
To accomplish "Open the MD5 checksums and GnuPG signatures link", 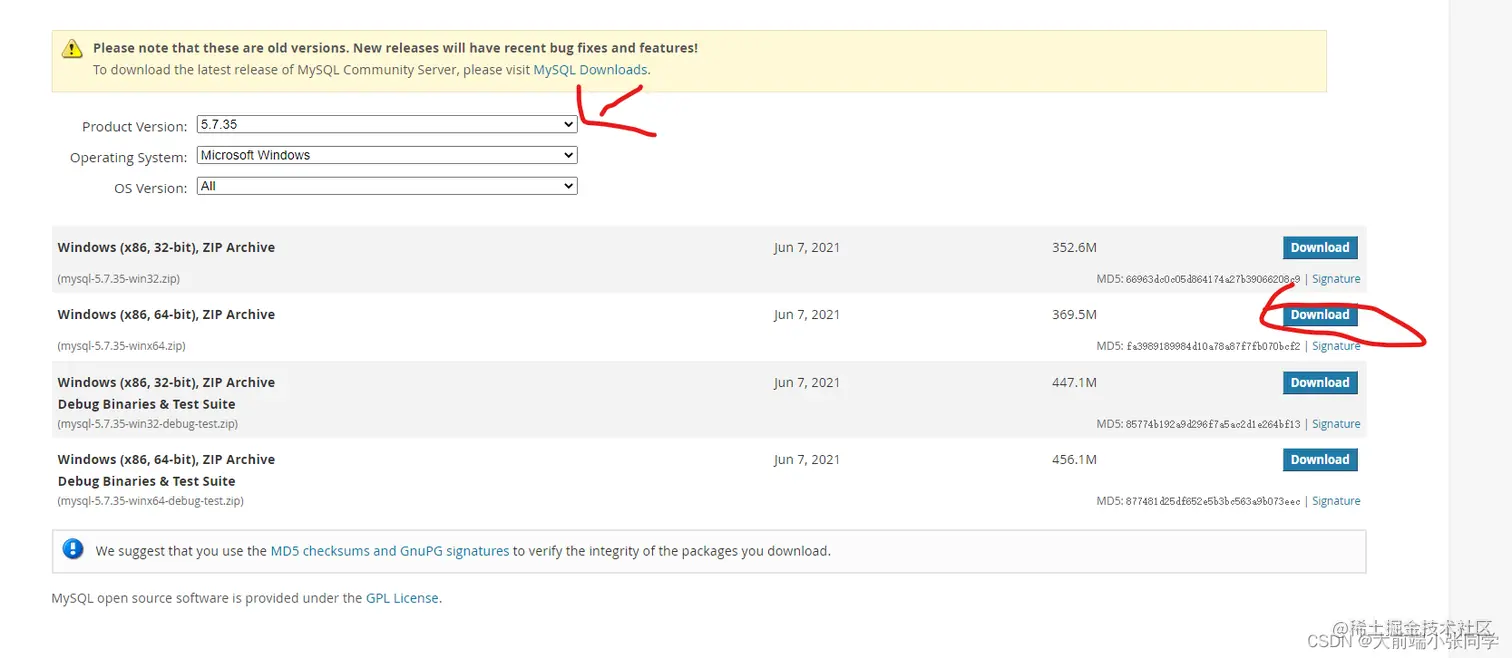I will (390, 551).
